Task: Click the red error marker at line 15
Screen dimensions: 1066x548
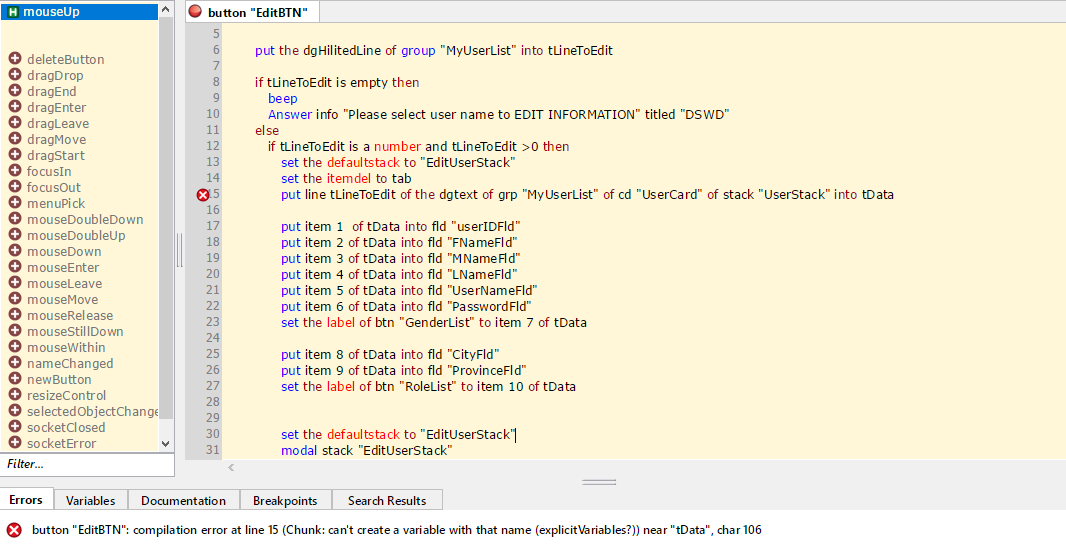Action: point(203,194)
